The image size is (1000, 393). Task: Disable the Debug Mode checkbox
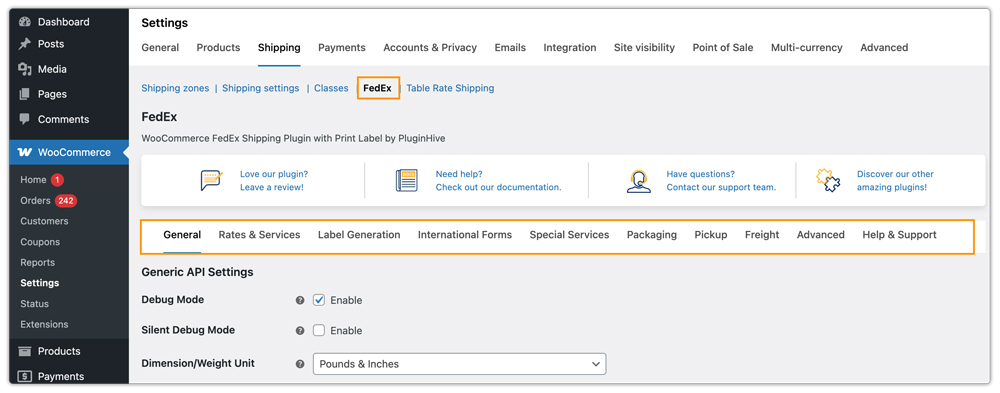point(320,300)
